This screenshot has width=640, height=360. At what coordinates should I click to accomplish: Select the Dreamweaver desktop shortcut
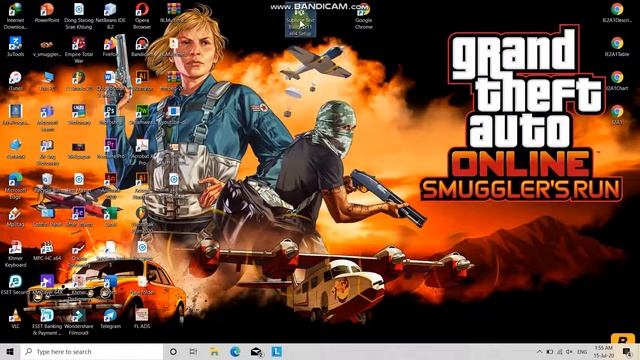(x=142, y=114)
